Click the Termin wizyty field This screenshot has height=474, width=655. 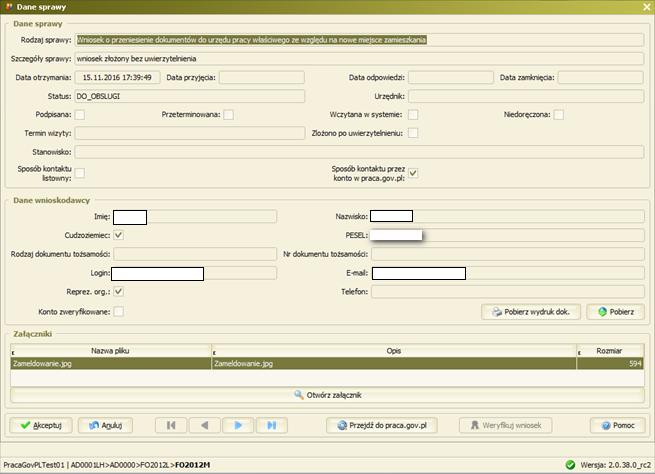coord(190,133)
